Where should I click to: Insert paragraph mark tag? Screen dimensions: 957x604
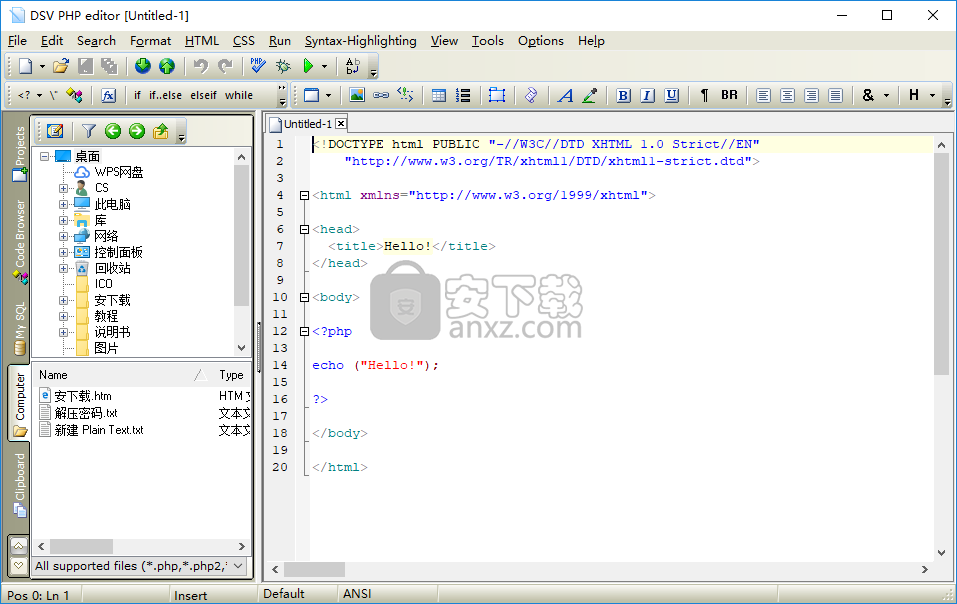coord(704,95)
